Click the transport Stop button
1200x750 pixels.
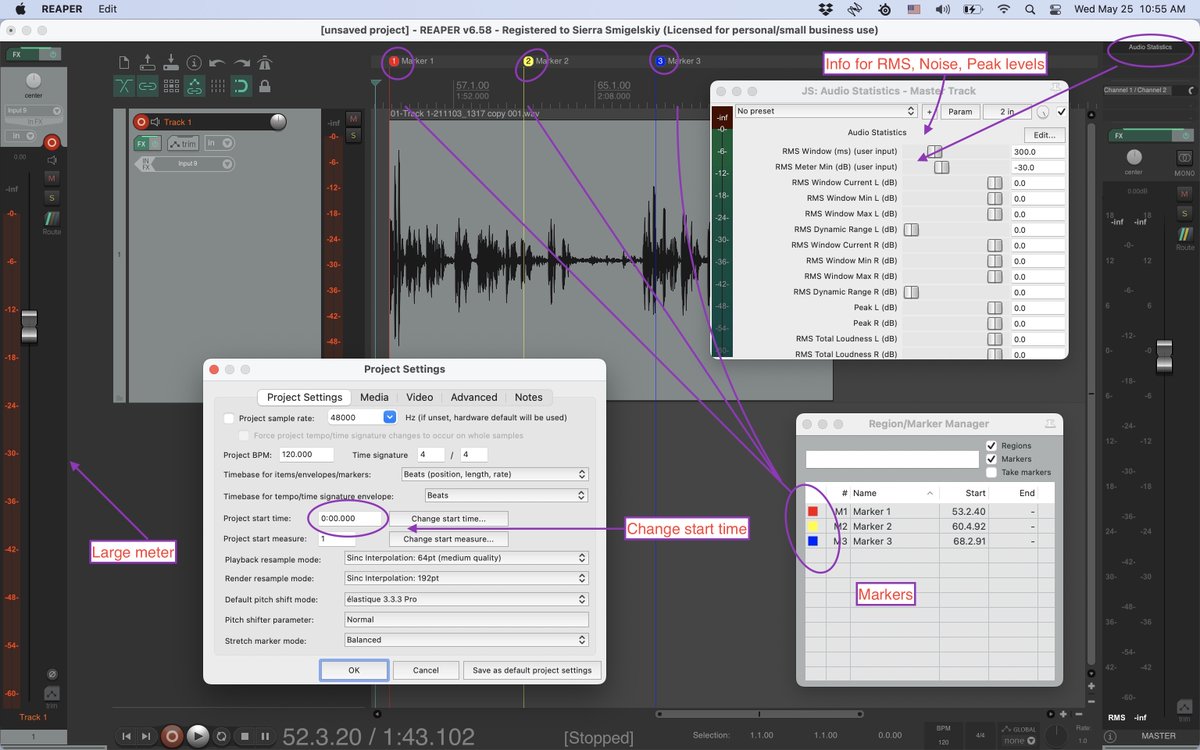tap(245, 736)
